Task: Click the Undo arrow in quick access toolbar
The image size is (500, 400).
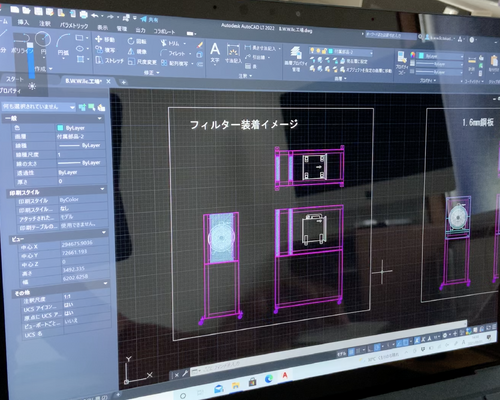Action: (x=95, y=15)
